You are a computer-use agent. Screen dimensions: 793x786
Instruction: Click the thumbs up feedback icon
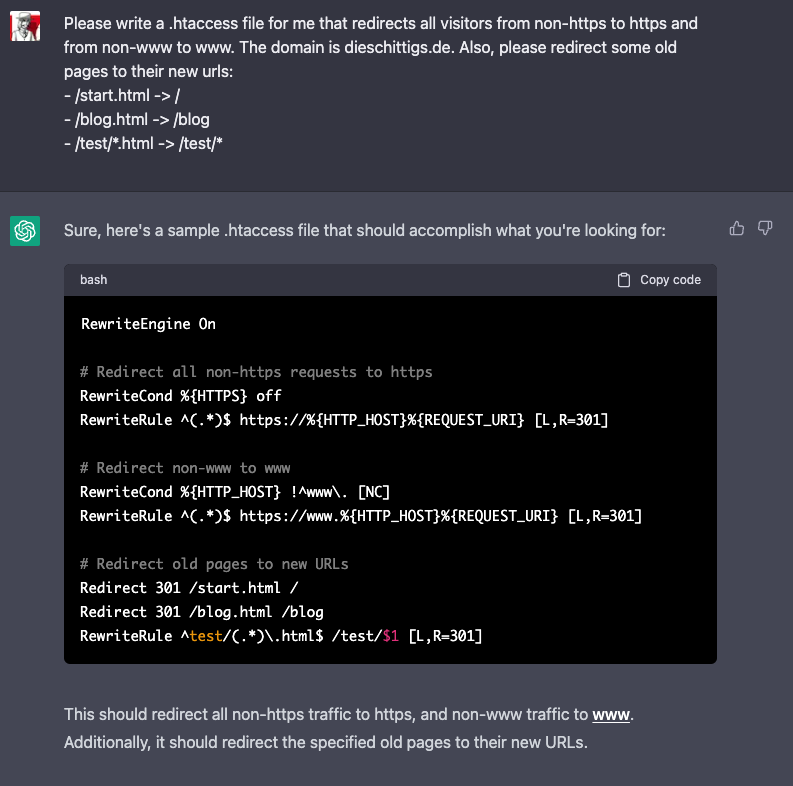737,229
